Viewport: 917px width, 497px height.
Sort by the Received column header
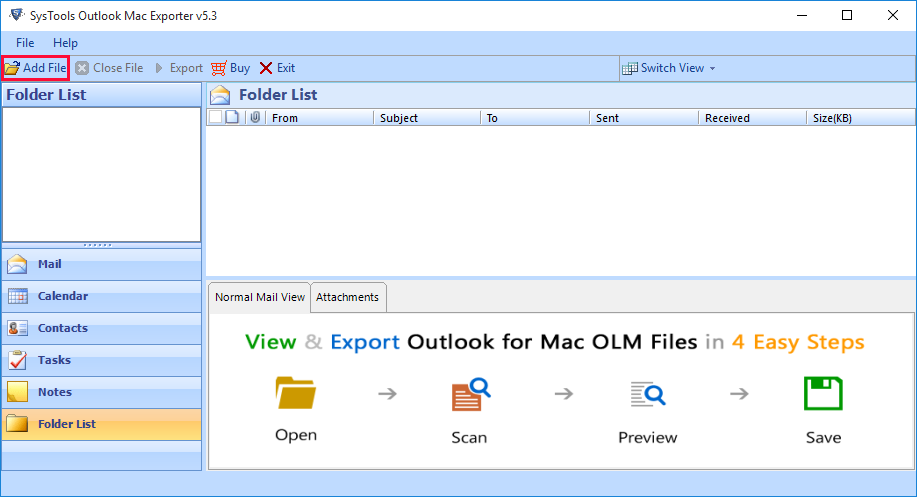click(x=752, y=118)
